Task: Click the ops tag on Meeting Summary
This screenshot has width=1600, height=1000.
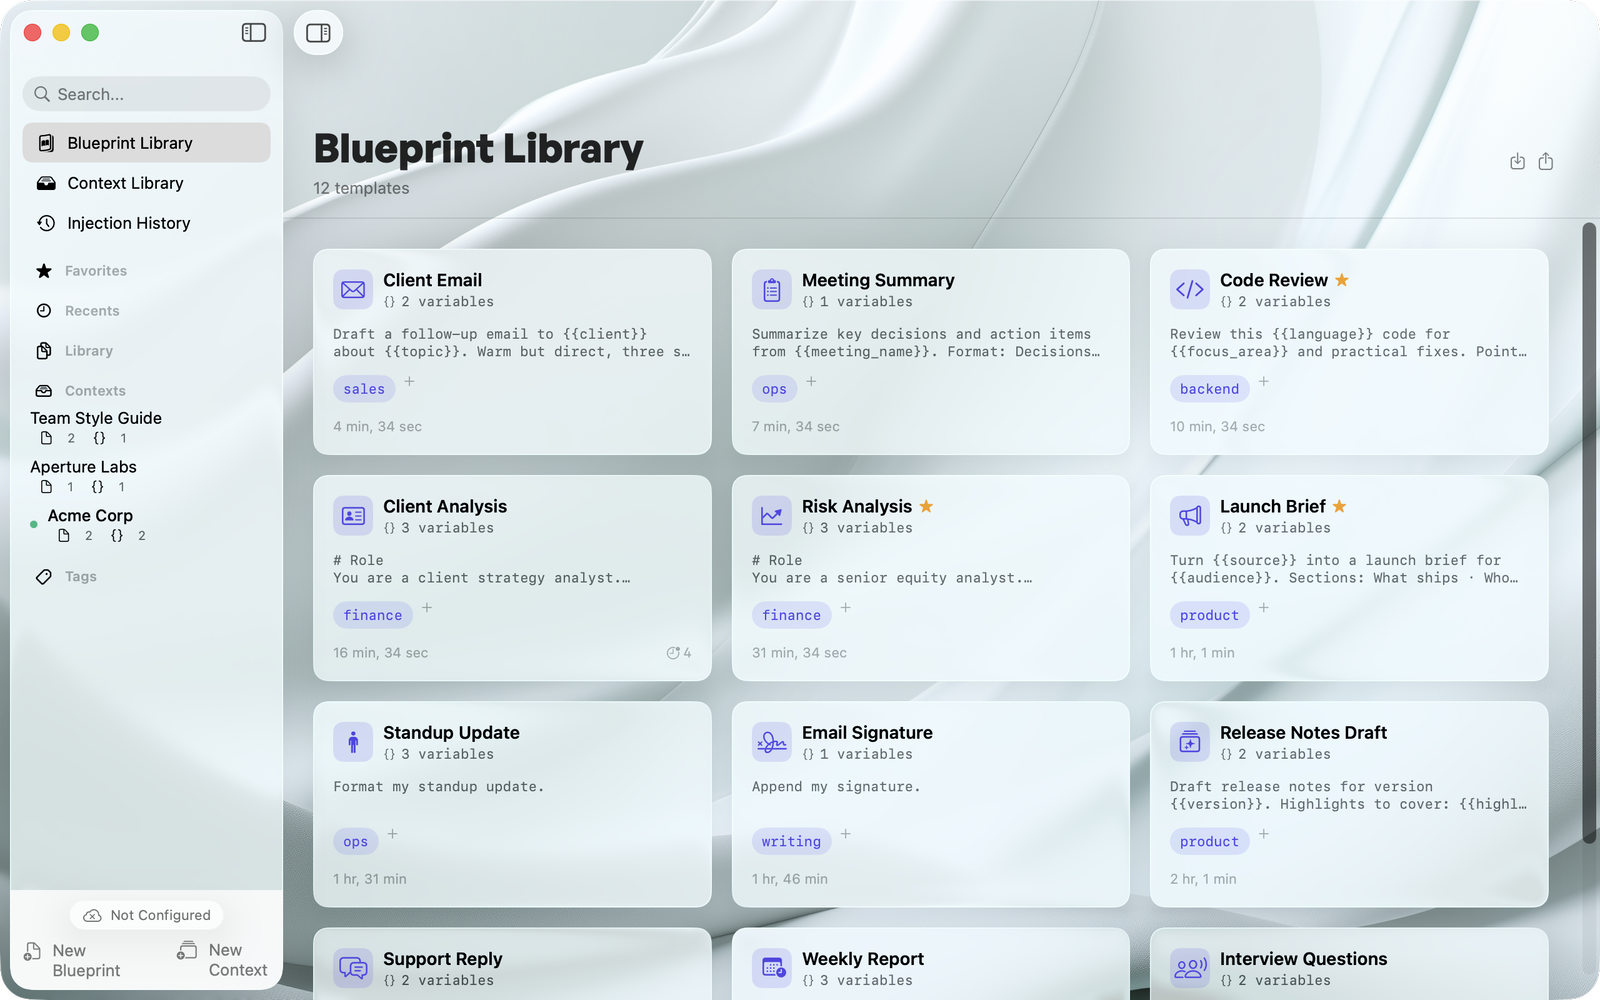Action: (x=774, y=389)
